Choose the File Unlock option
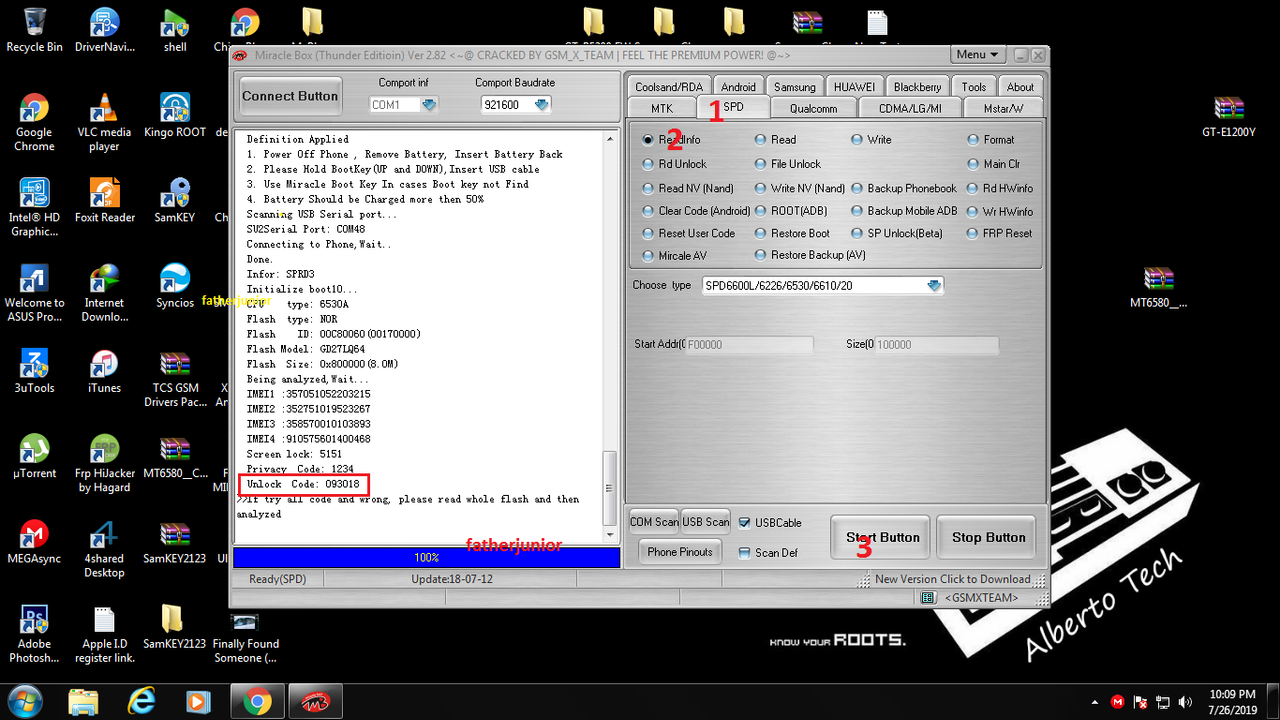Screen dimensions: 1280x720 click(788, 164)
